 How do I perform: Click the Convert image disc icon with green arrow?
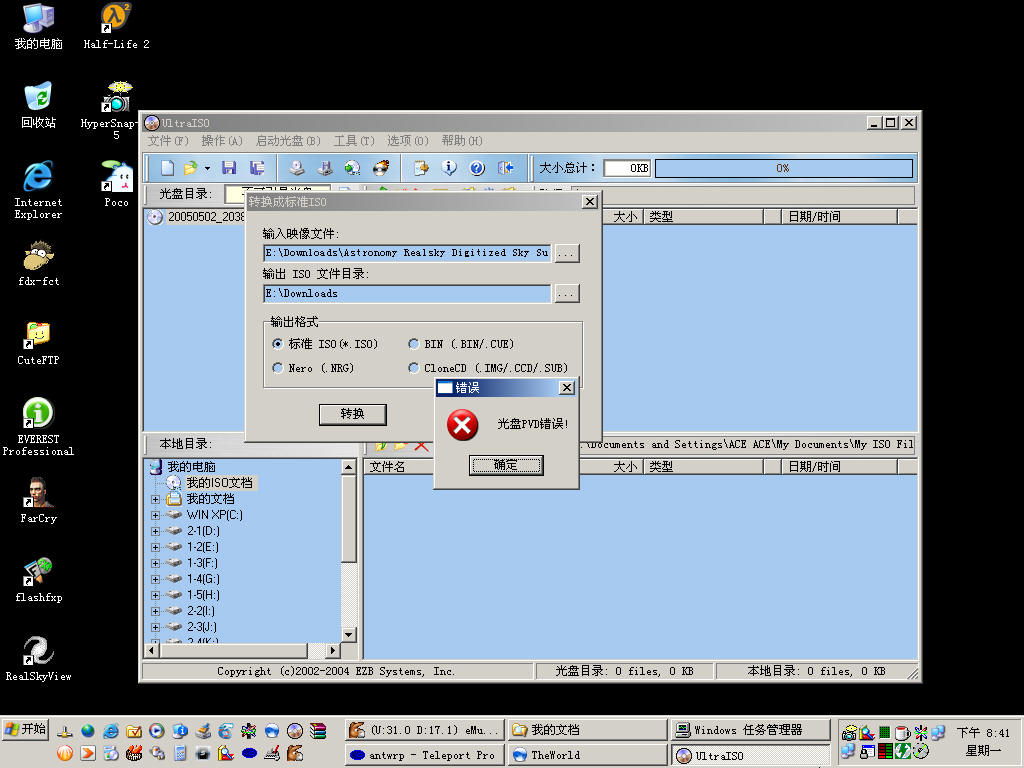(353, 168)
